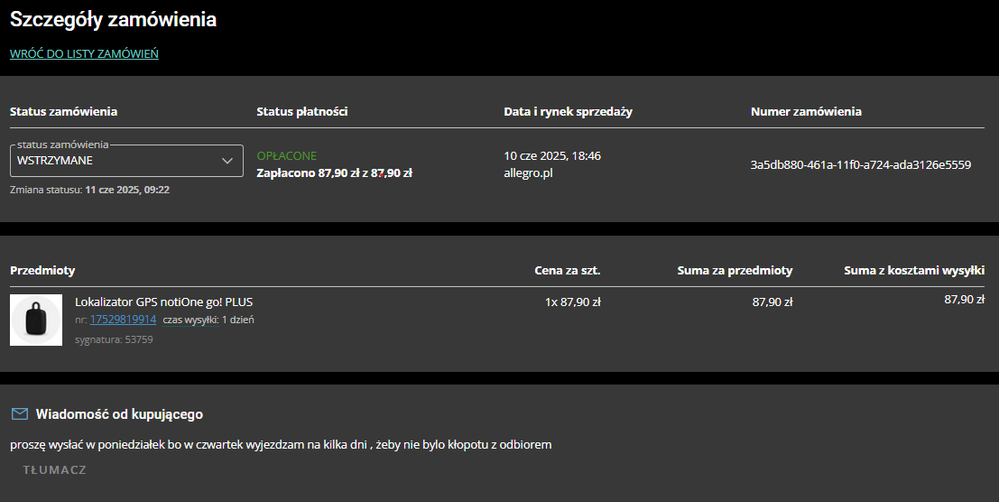This screenshot has height=502, width=999.
Task: Click the Suma z kosztami wysyłki header
Action: click(914, 270)
